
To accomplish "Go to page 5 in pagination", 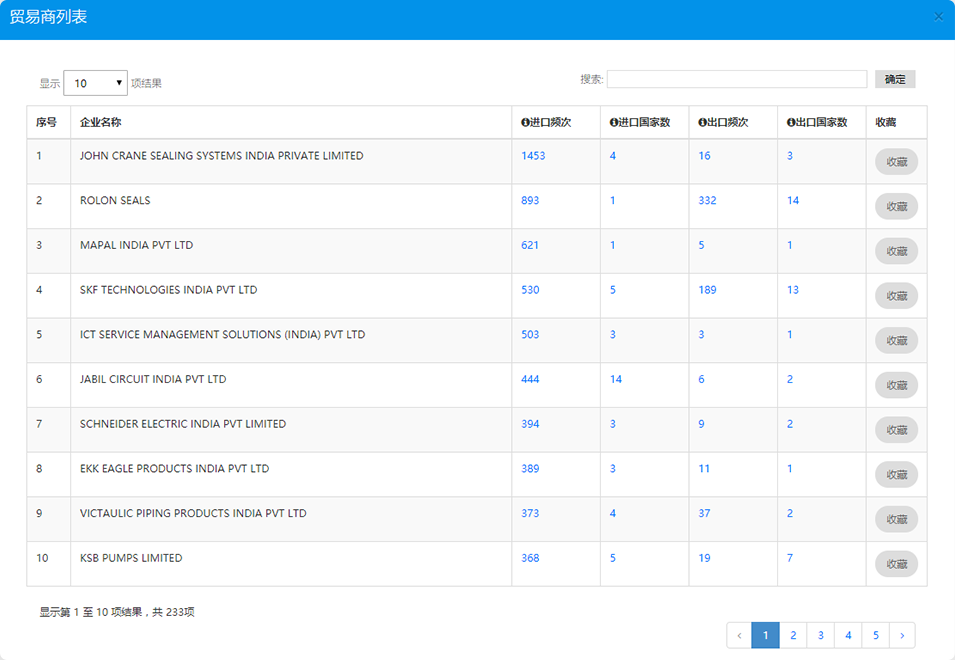I will 876,635.
